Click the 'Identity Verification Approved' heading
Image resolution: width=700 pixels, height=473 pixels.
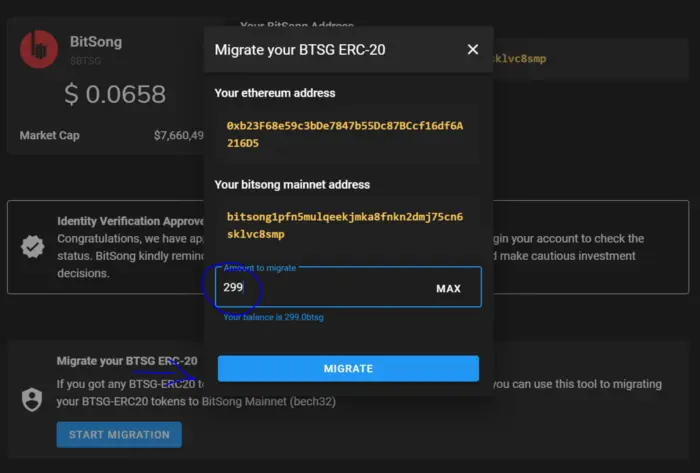(x=130, y=221)
